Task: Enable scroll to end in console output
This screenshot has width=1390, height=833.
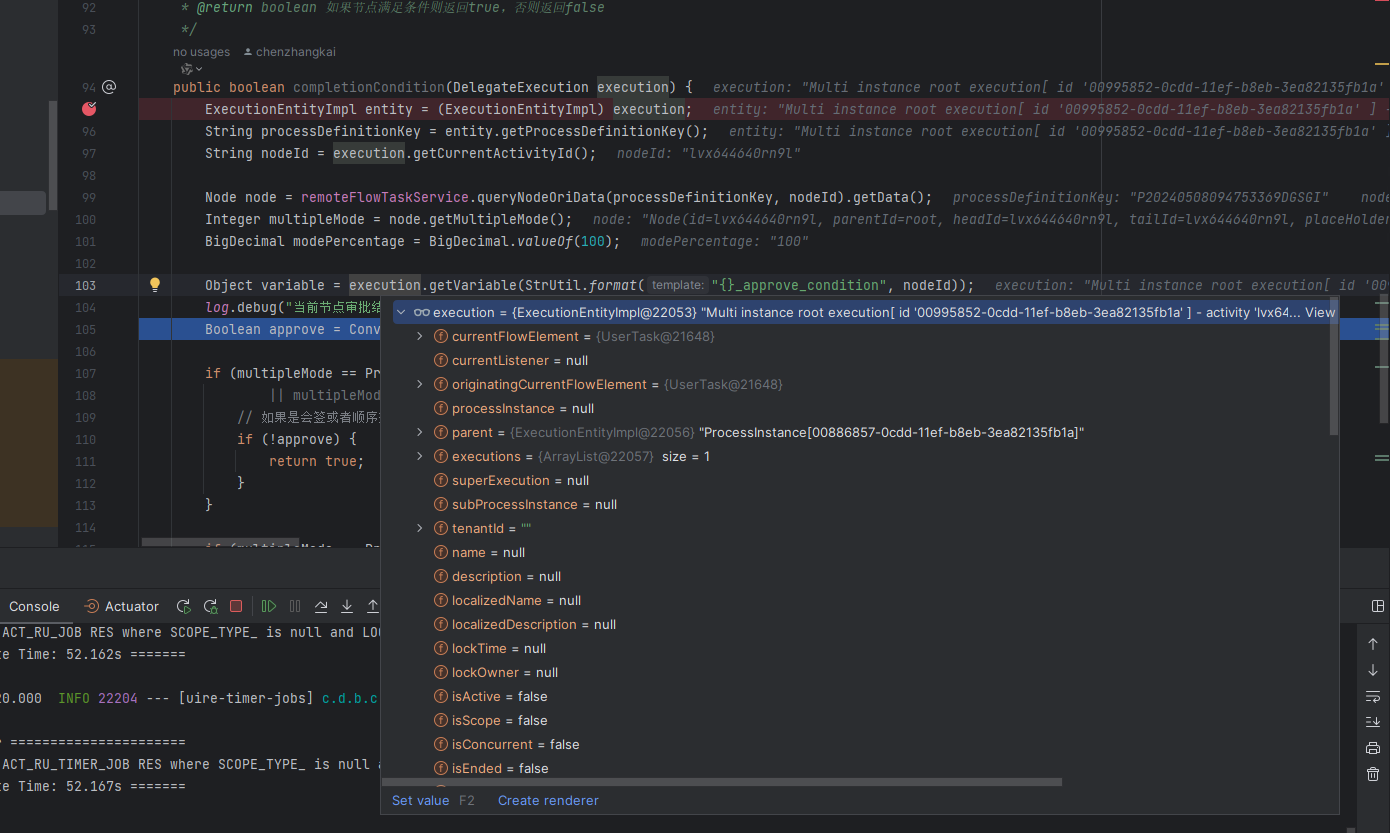Action: [x=1372, y=722]
